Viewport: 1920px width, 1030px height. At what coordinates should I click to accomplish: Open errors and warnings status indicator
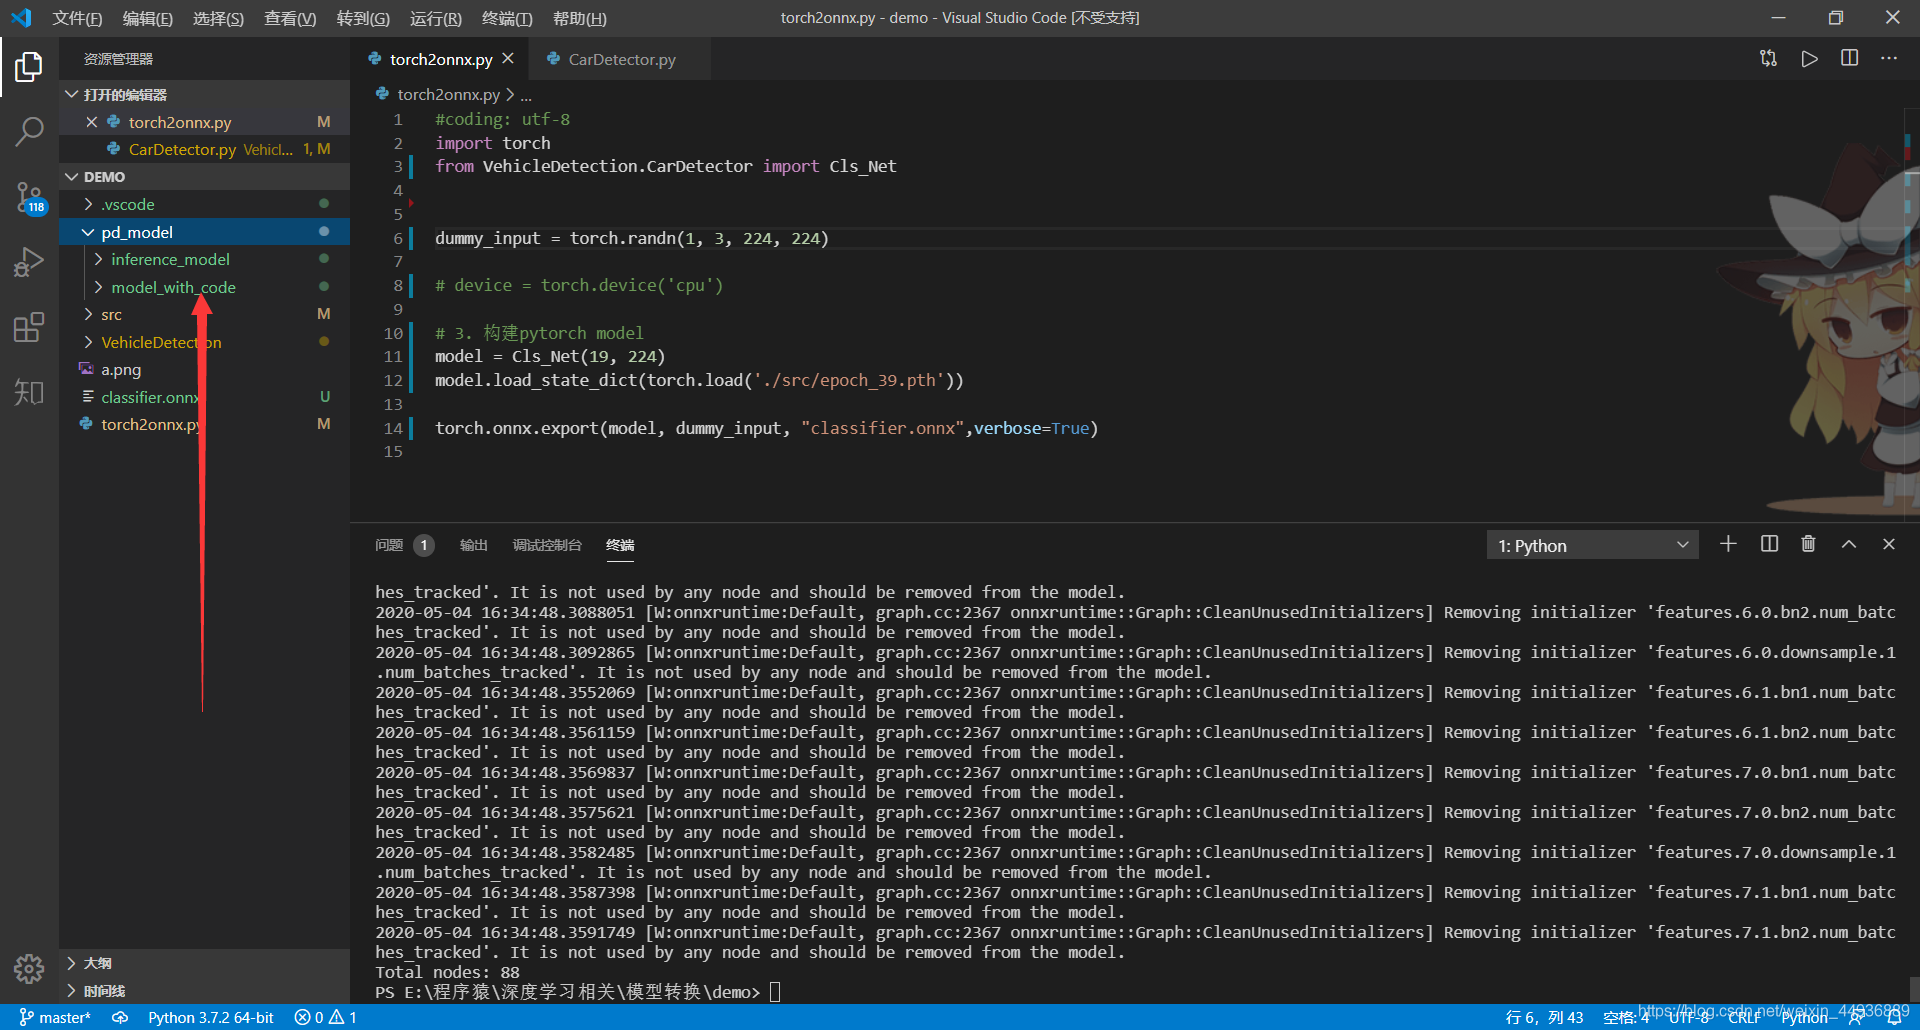(326, 1017)
